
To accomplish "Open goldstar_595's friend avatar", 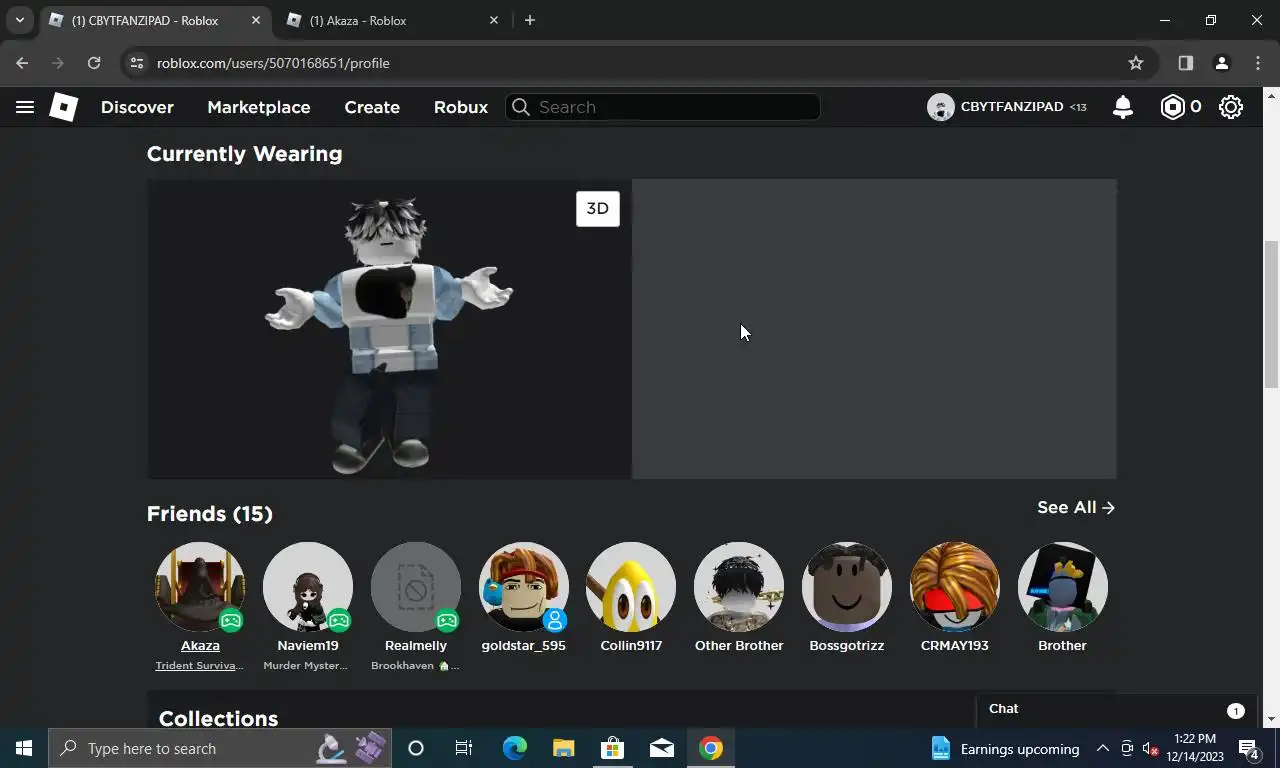I will tap(524, 587).
